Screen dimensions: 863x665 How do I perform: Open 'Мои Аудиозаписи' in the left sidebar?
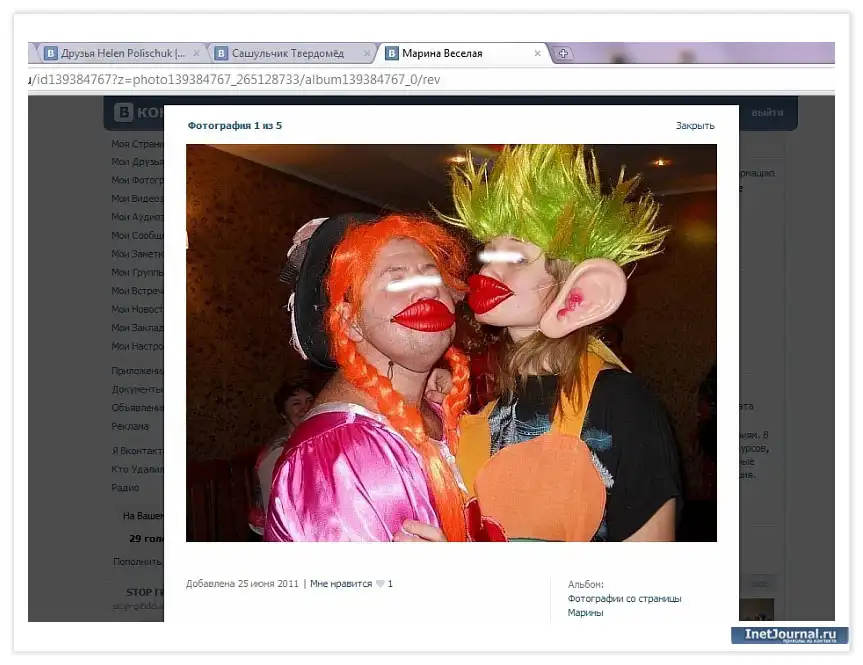coord(137,217)
